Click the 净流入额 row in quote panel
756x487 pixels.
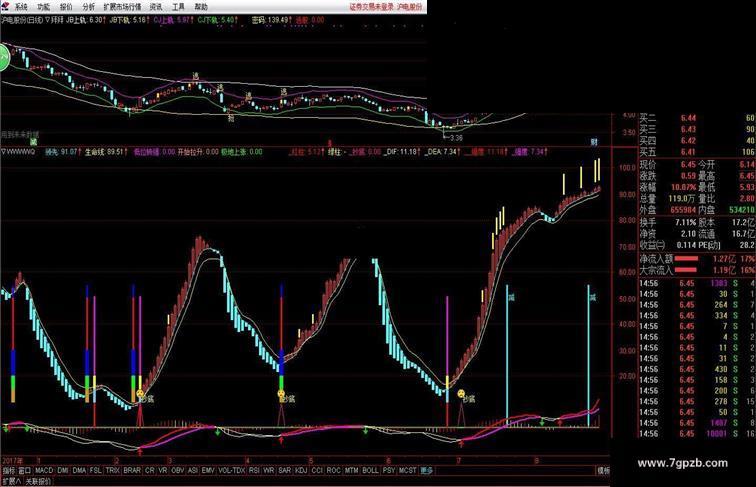point(697,259)
